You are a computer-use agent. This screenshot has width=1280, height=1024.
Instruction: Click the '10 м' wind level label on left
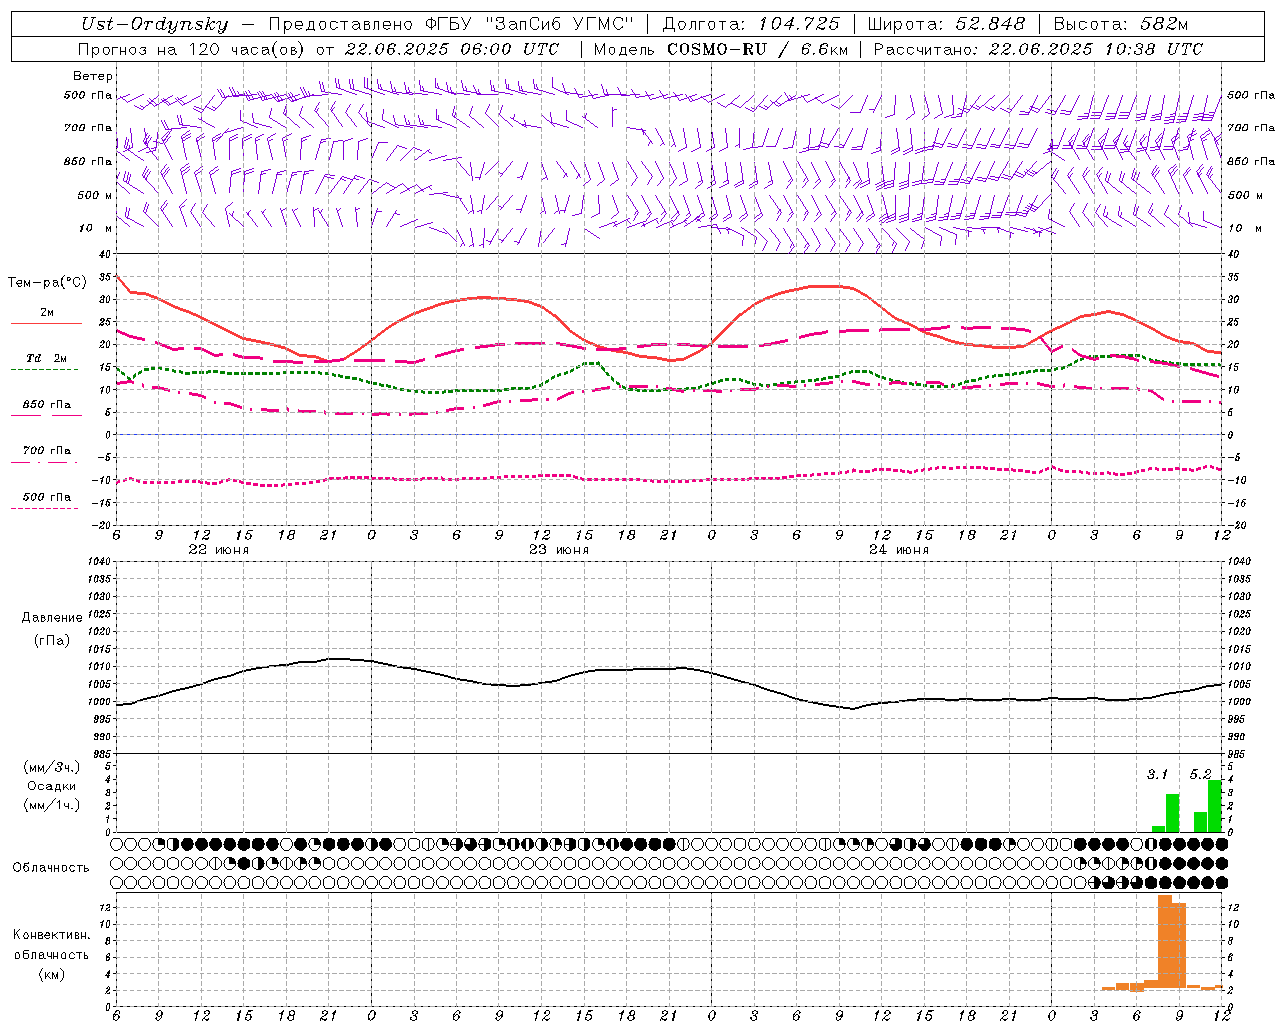pyautogui.click(x=96, y=229)
